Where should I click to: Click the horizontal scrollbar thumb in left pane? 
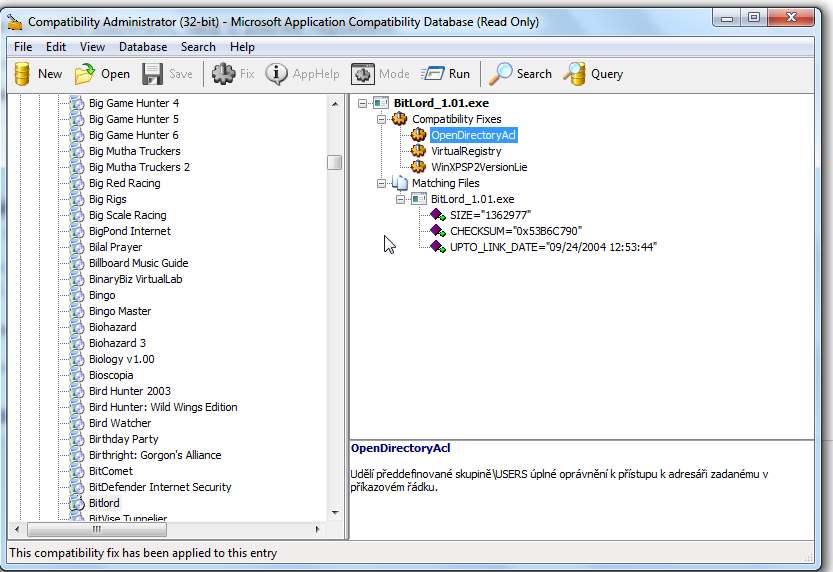tap(97, 530)
